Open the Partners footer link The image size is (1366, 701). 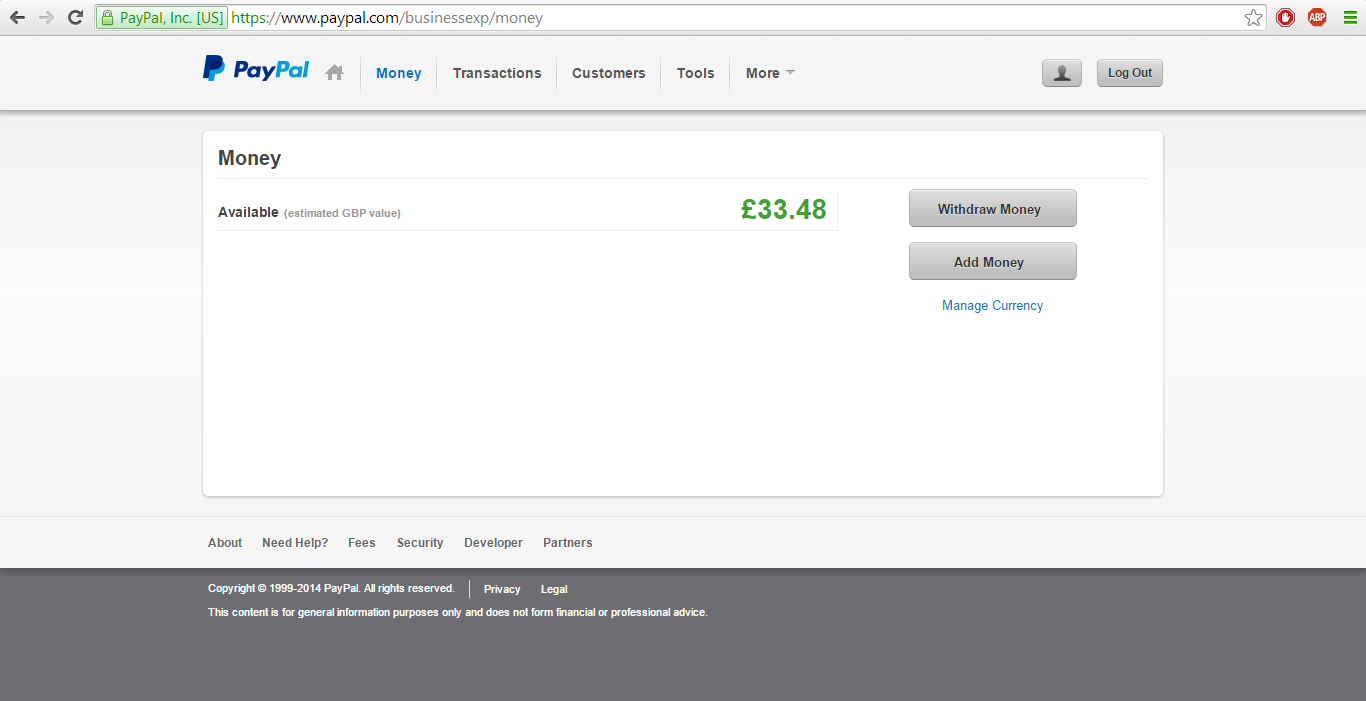(x=568, y=543)
